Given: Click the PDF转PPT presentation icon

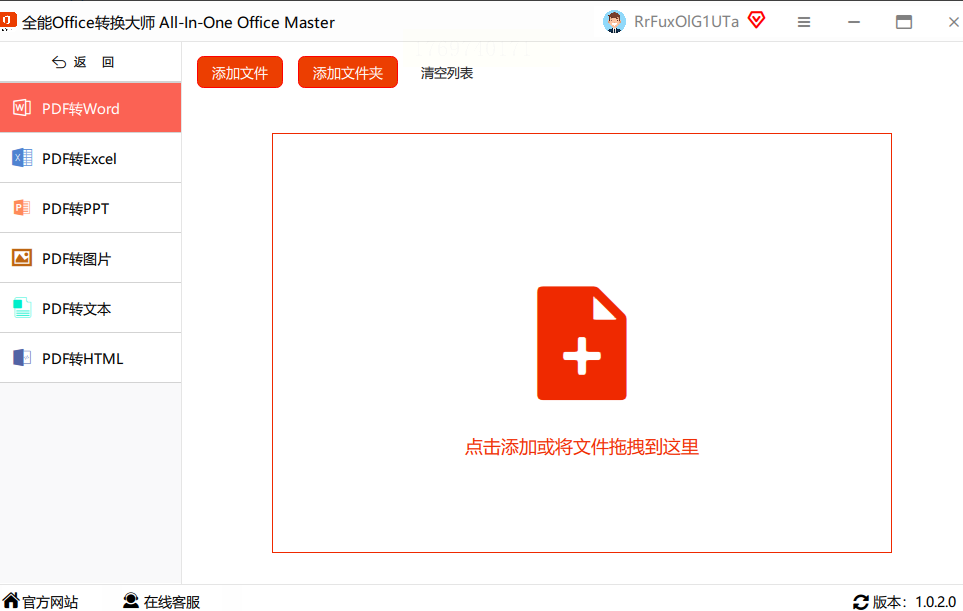Looking at the screenshot, I should pos(22,208).
